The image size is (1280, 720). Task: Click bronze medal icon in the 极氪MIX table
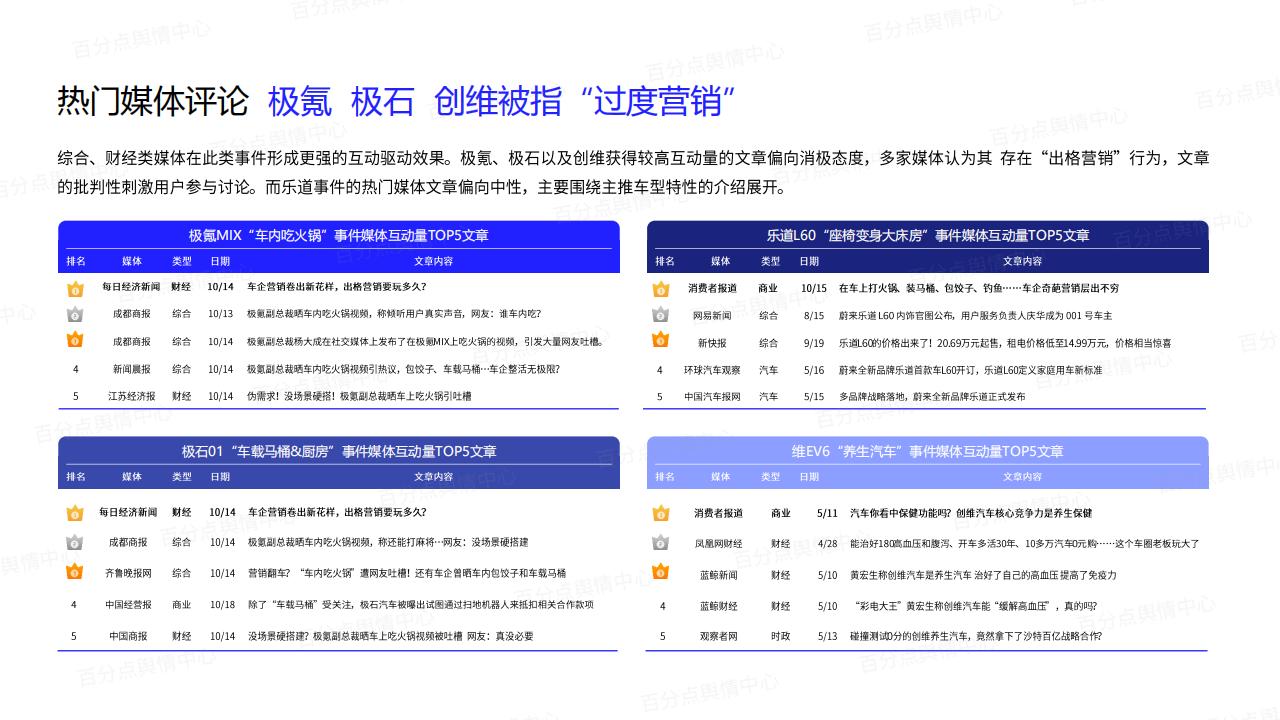click(x=75, y=341)
